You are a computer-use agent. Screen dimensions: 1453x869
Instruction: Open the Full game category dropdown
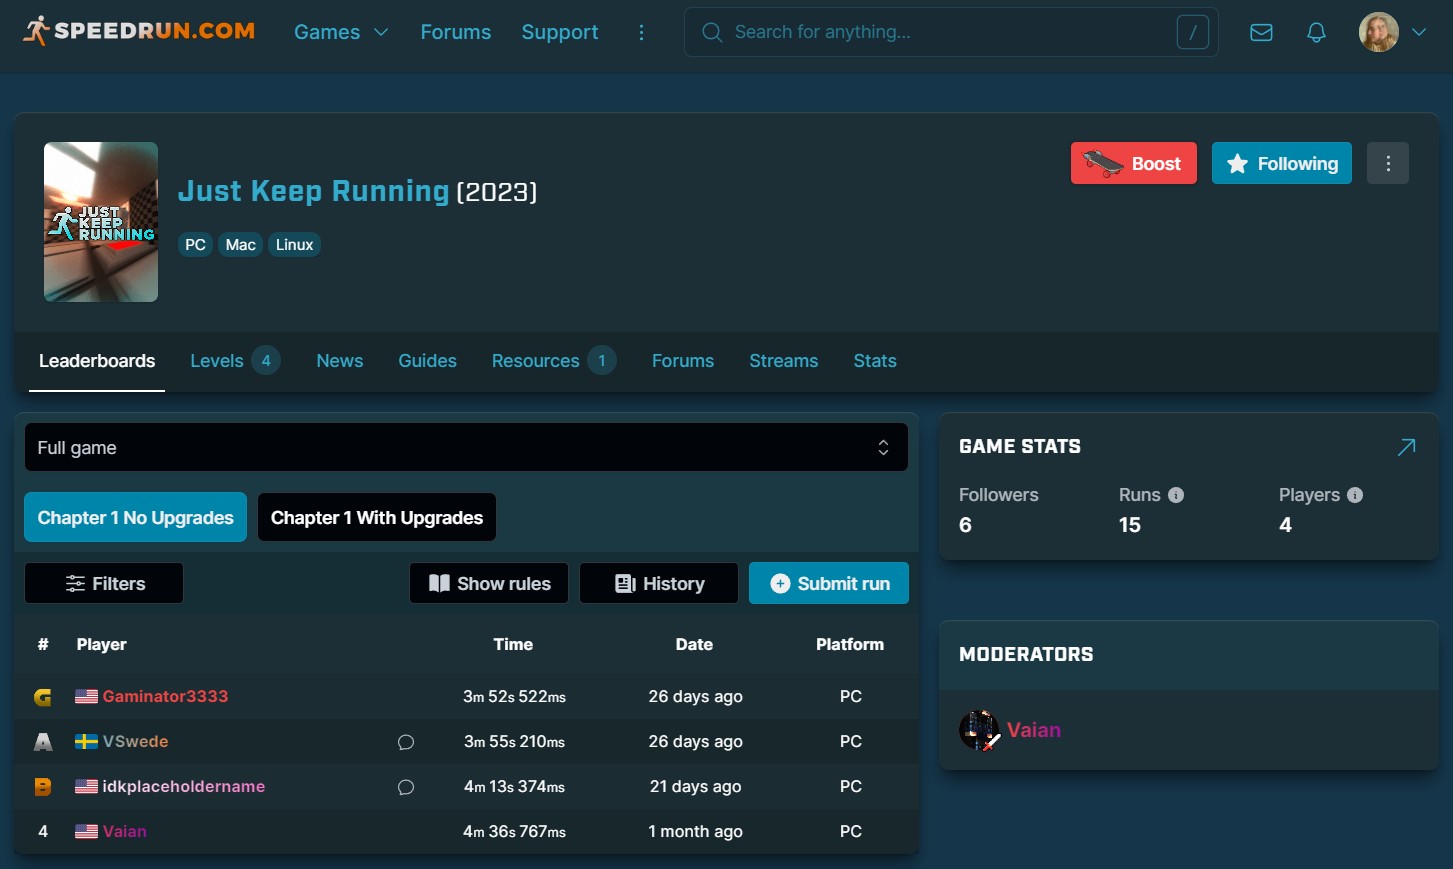coord(466,447)
